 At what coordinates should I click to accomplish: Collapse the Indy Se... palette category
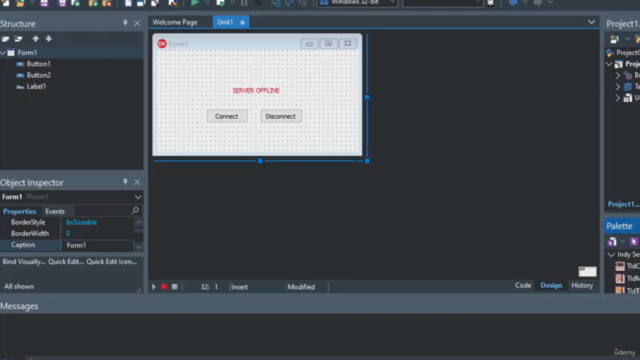click(x=611, y=255)
